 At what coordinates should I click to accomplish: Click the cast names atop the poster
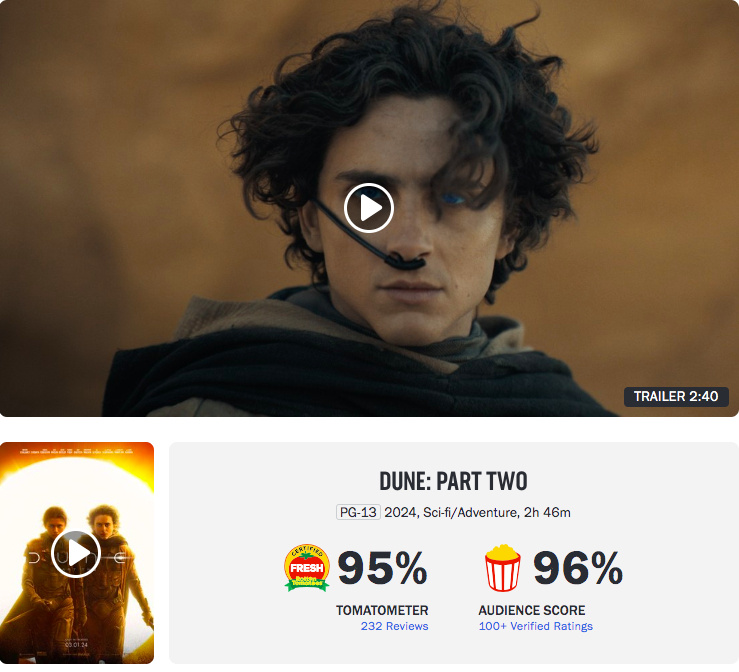tap(76, 451)
